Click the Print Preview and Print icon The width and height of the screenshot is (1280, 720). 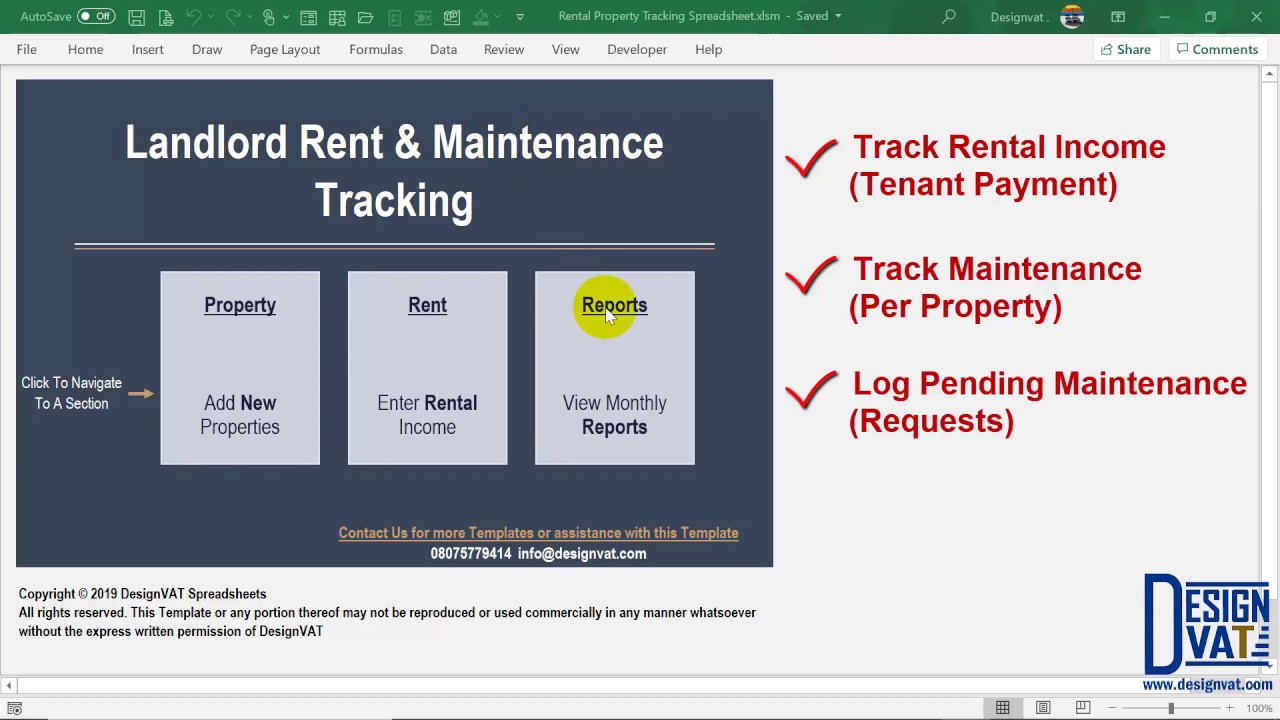click(x=164, y=17)
